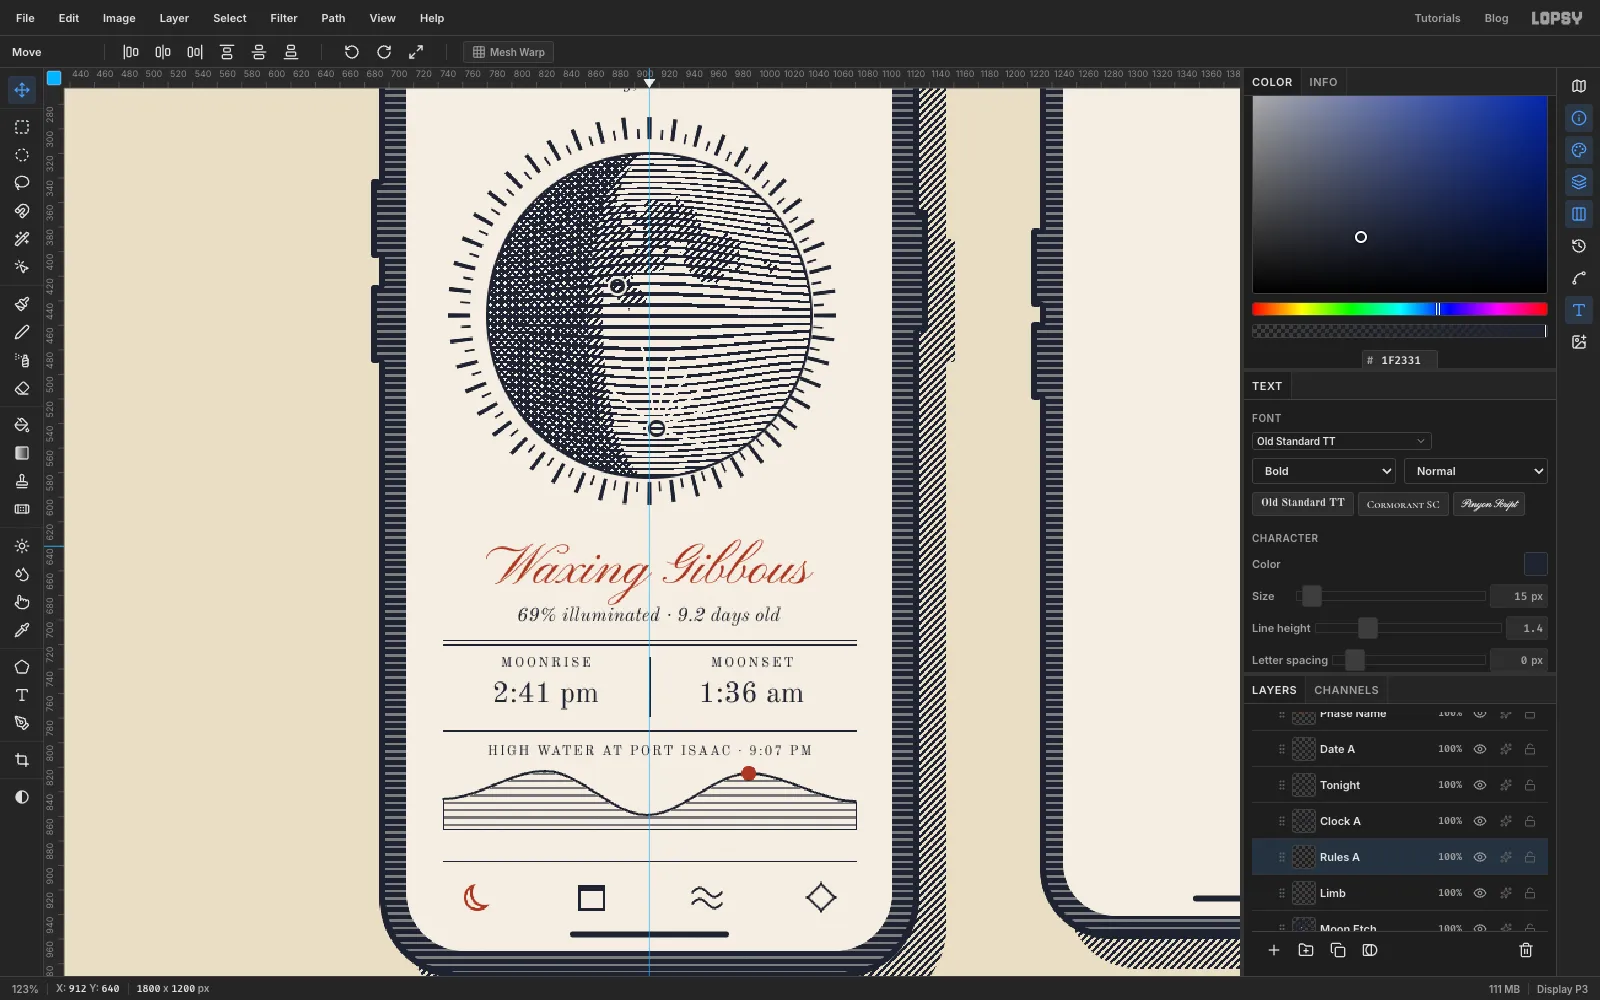Viewport: 1600px width, 1000px height.
Task: Select the eraser tool
Action: tap(22, 388)
